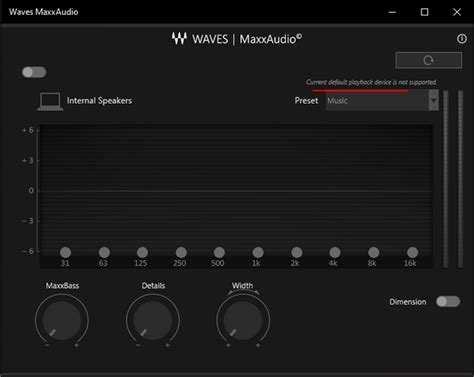Click the 250 Hz equalizer handle

pyautogui.click(x=181, y=253)
